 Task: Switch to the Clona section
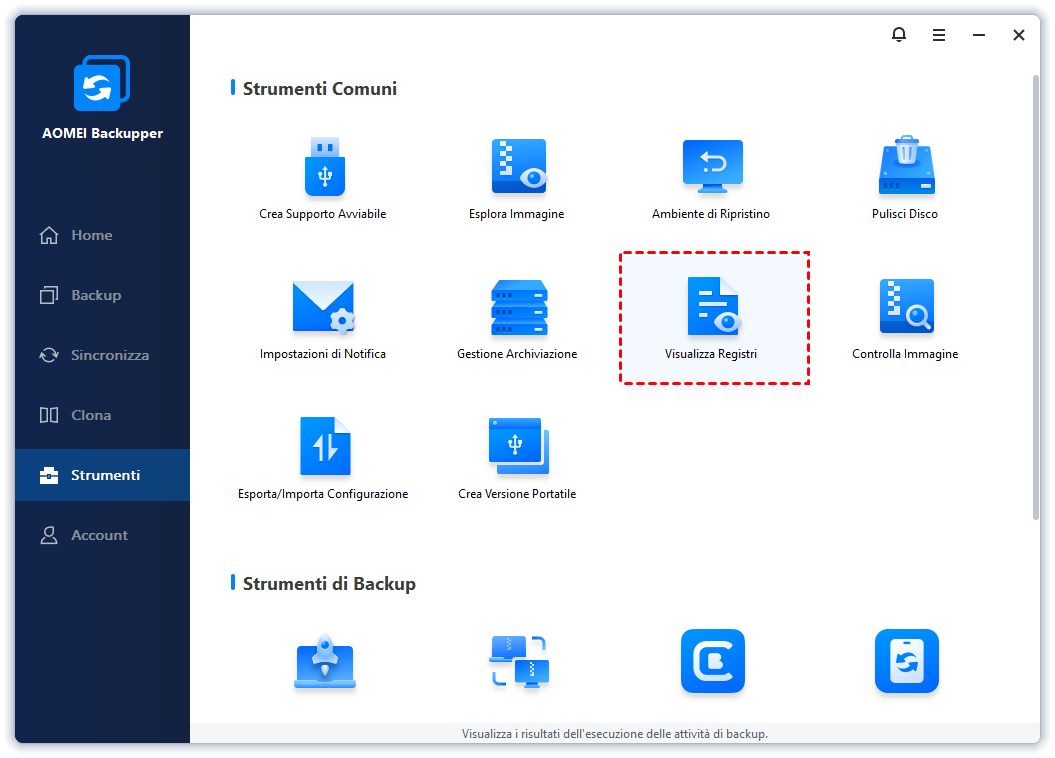102,415
